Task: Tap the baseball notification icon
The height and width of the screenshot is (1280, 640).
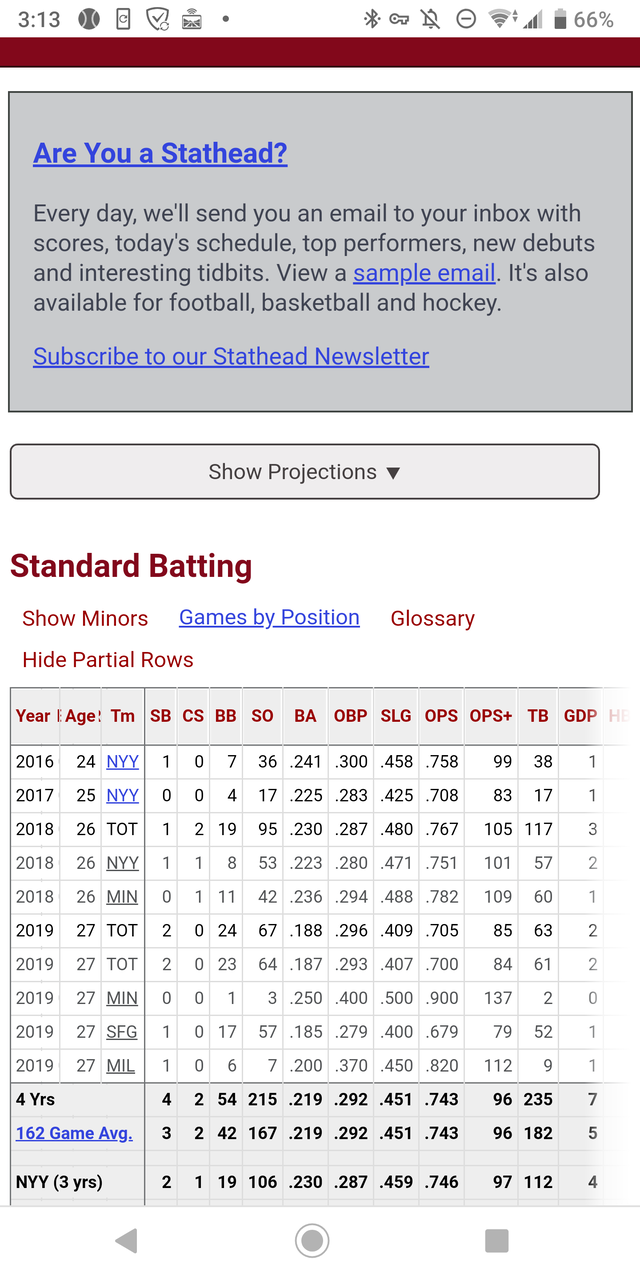Action: tap(88, 19)
